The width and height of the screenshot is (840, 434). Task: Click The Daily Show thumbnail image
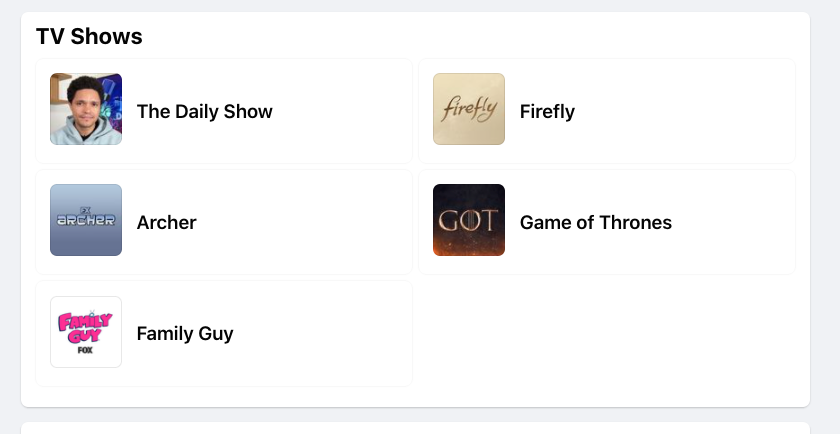(x=86, y=109)
